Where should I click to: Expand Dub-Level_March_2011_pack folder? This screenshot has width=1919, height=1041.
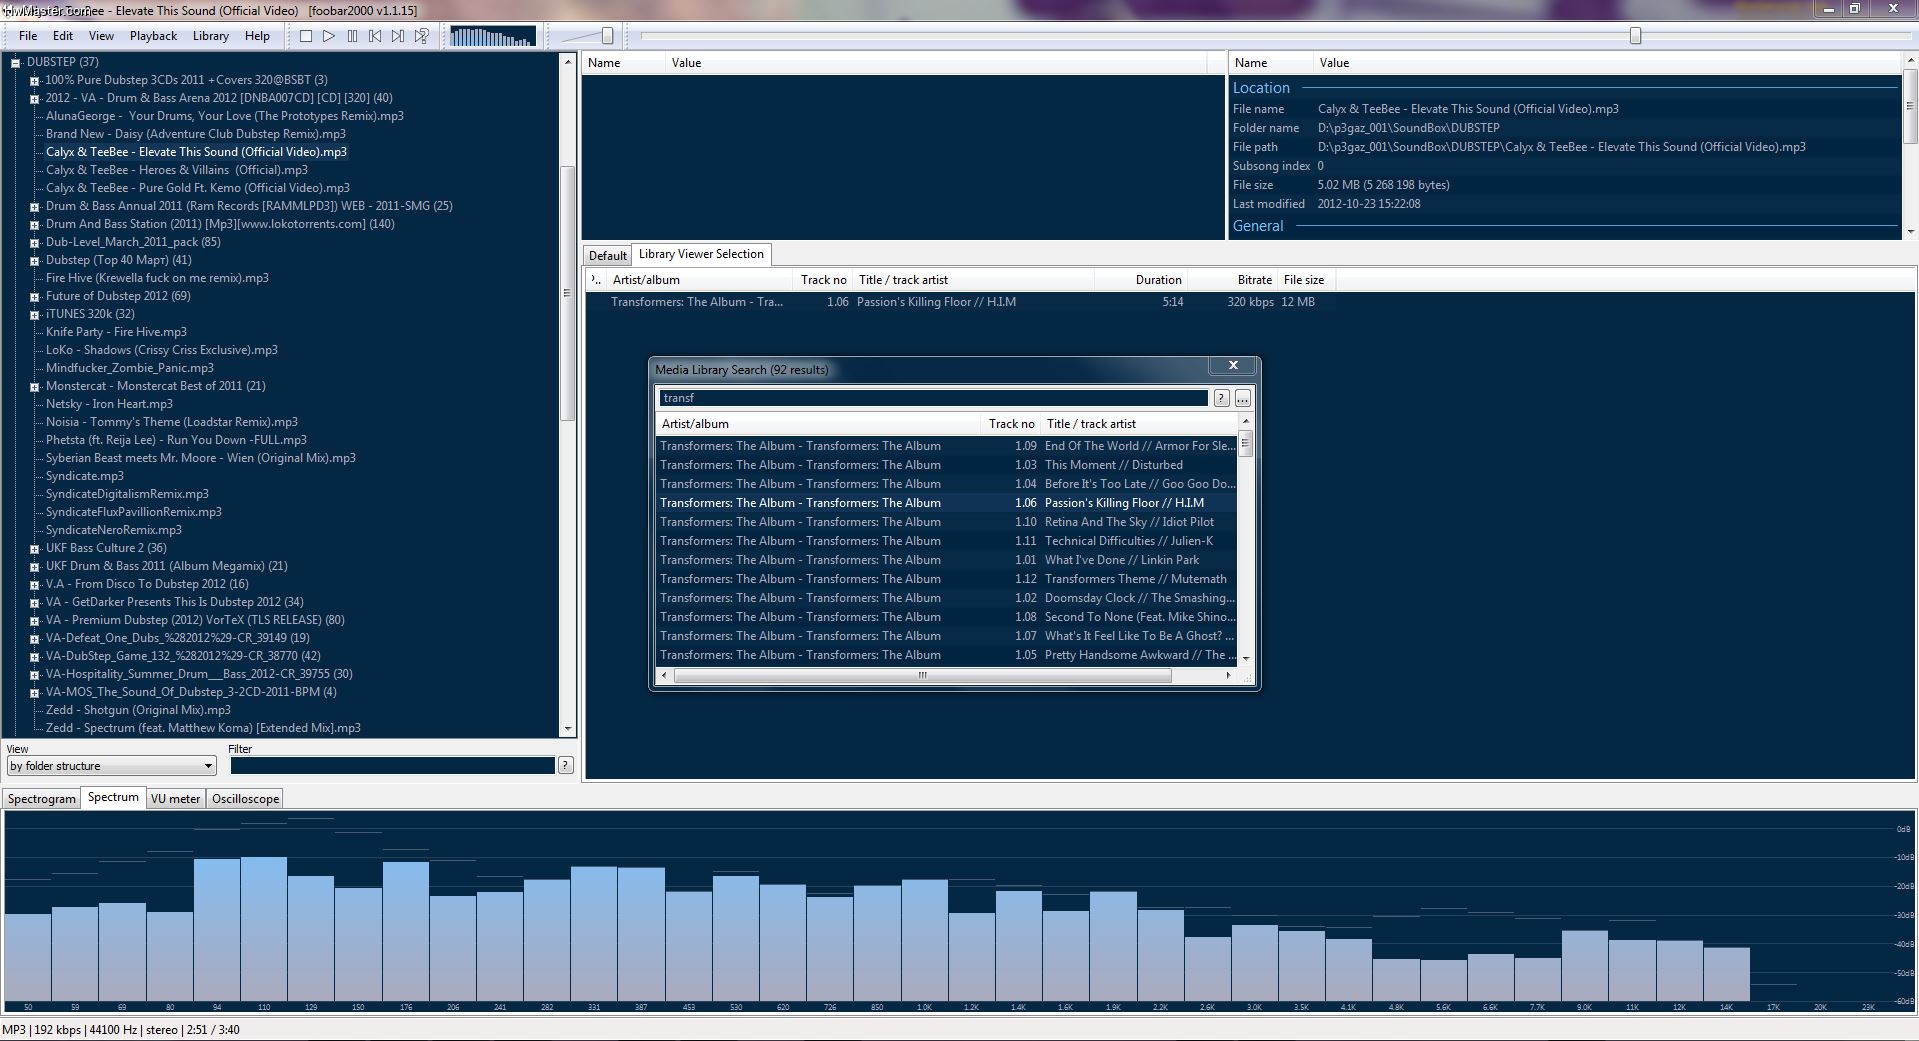[34, 242]
